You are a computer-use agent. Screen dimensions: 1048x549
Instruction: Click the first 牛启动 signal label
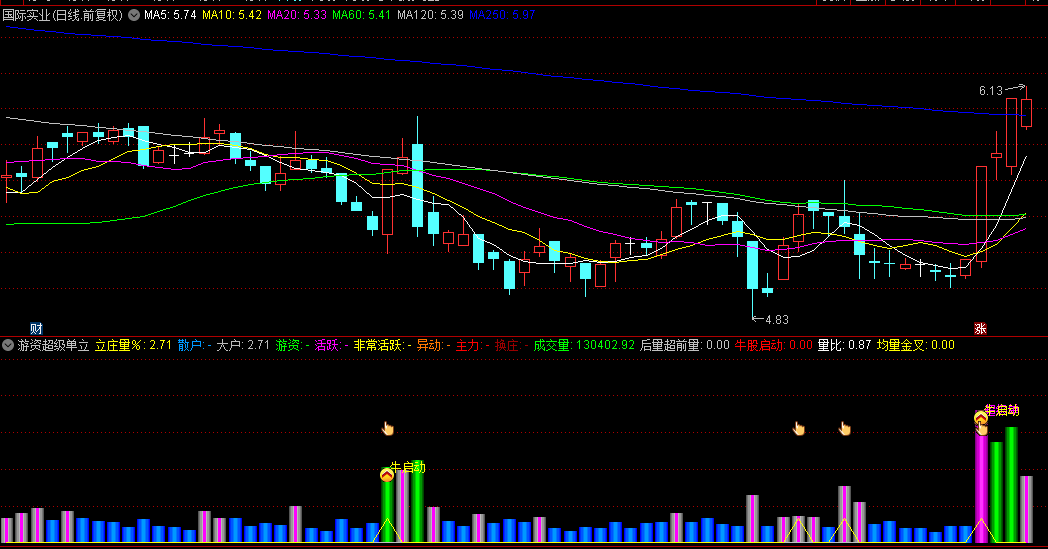[x=408, y=467]
